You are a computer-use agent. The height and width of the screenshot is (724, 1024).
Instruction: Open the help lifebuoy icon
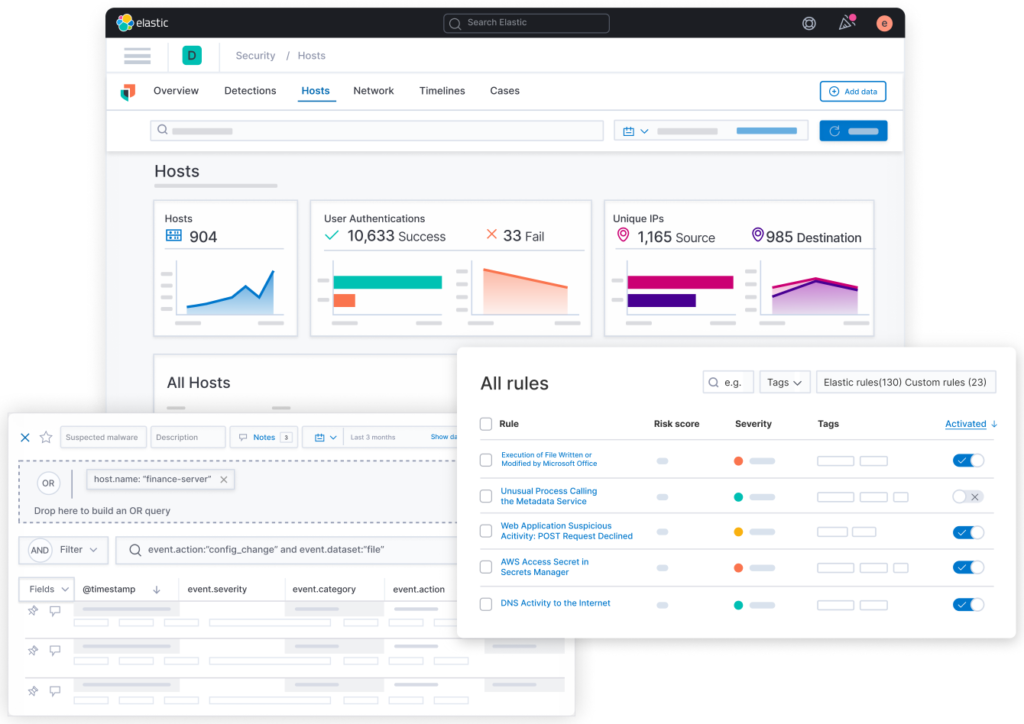pos(809,23)
